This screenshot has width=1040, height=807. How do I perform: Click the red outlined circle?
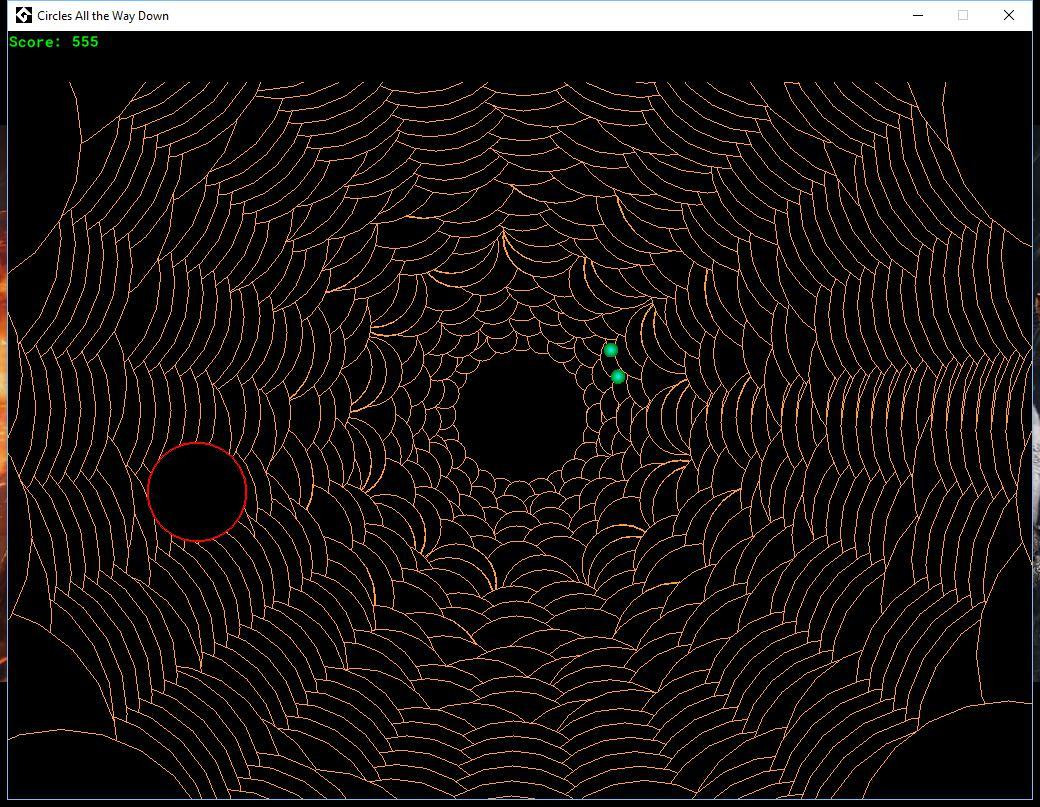click(x=197, y=492)
